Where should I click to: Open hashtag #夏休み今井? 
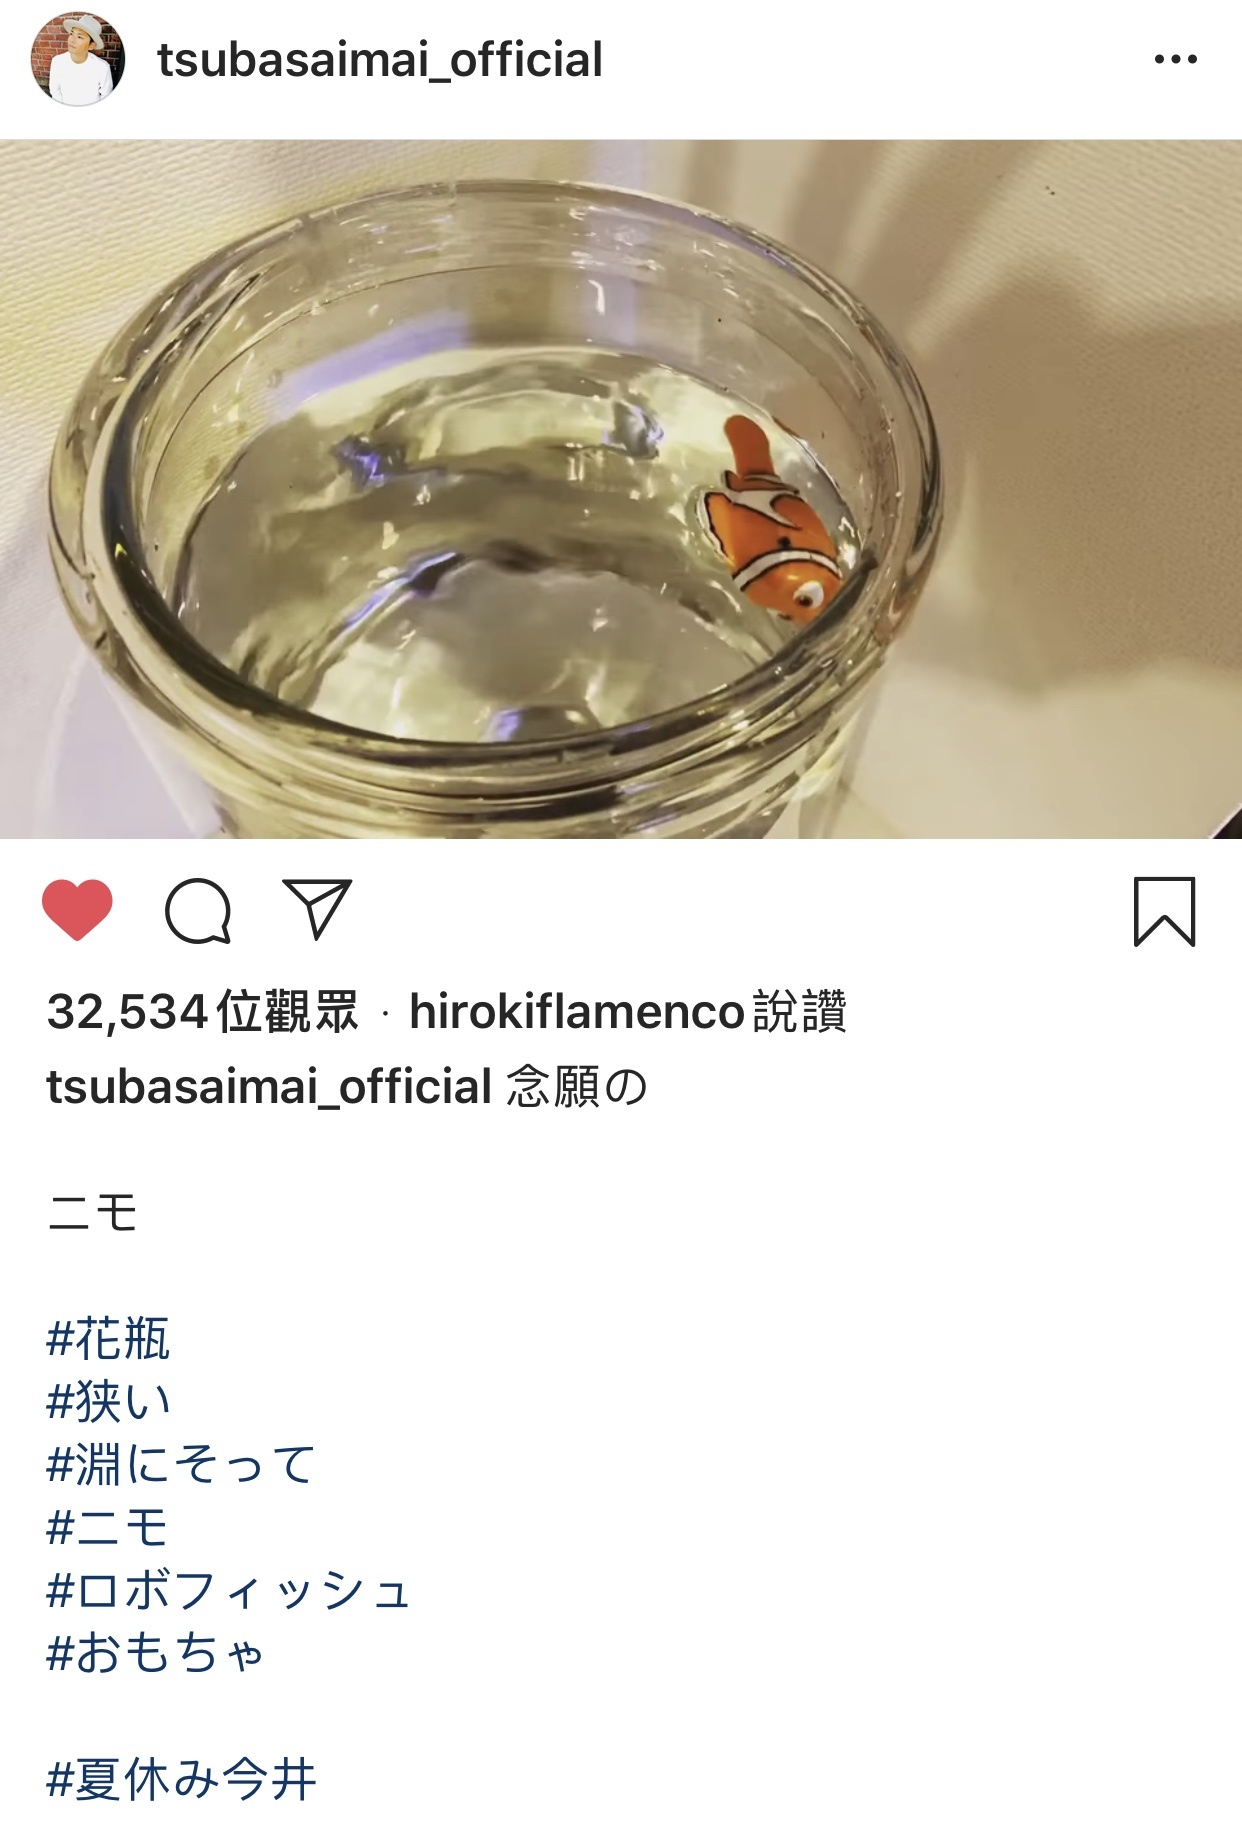click(181, 1780)
